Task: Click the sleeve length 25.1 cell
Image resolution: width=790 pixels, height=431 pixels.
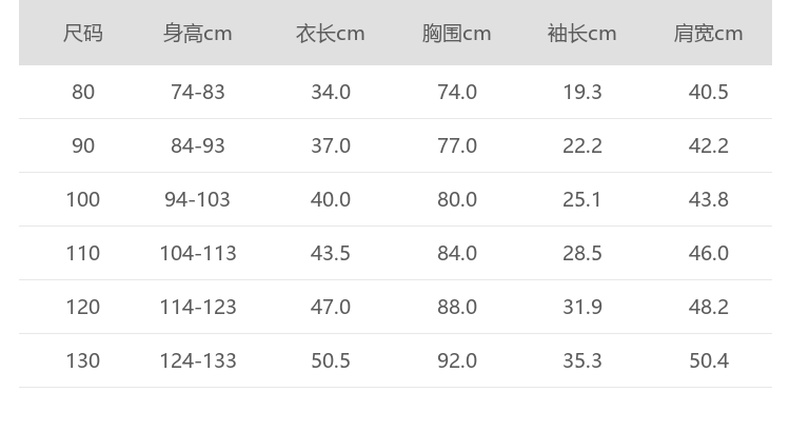Action: 582,199
